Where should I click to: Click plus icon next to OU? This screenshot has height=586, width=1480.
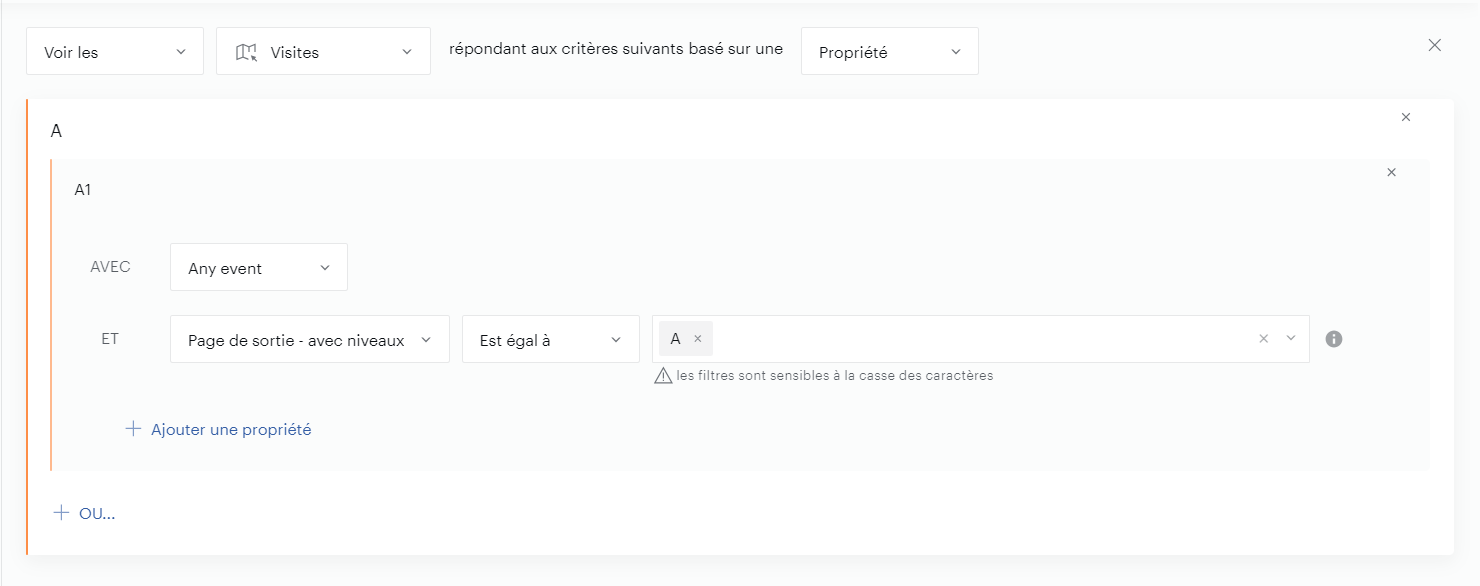coord(61,513)
